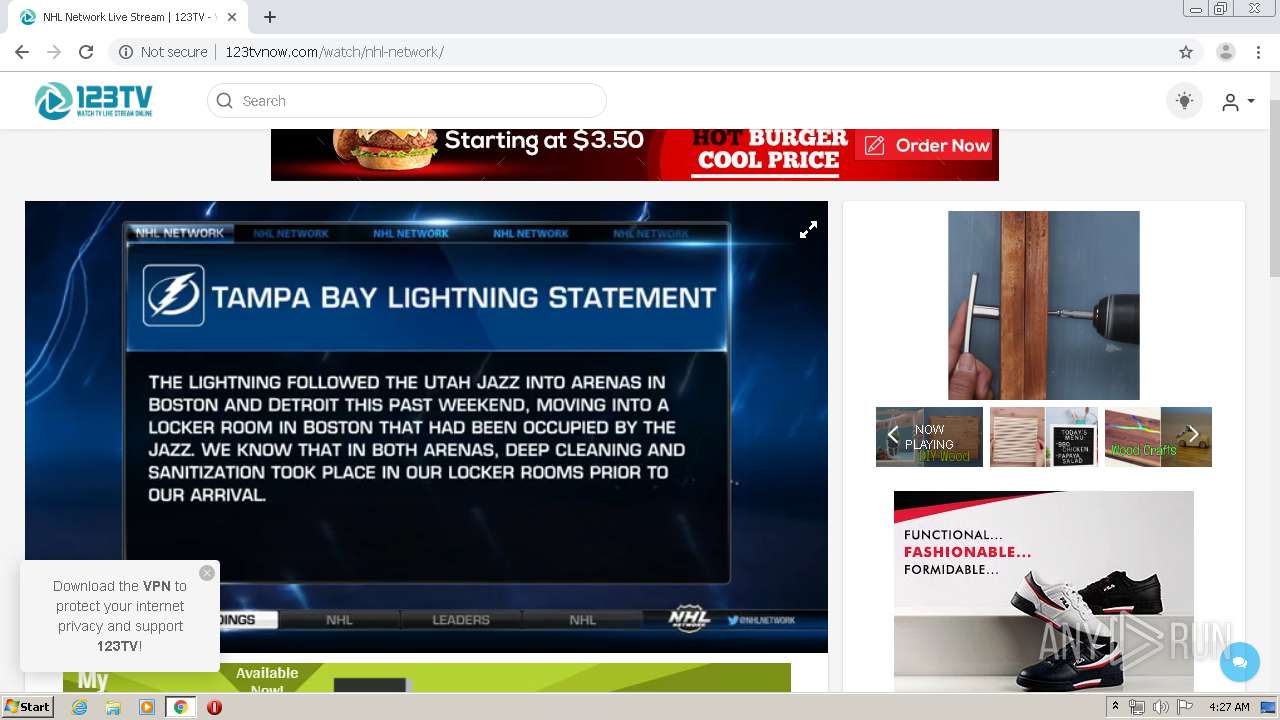
Task: Click the search magnifier icon
Action: coord(225,101)
